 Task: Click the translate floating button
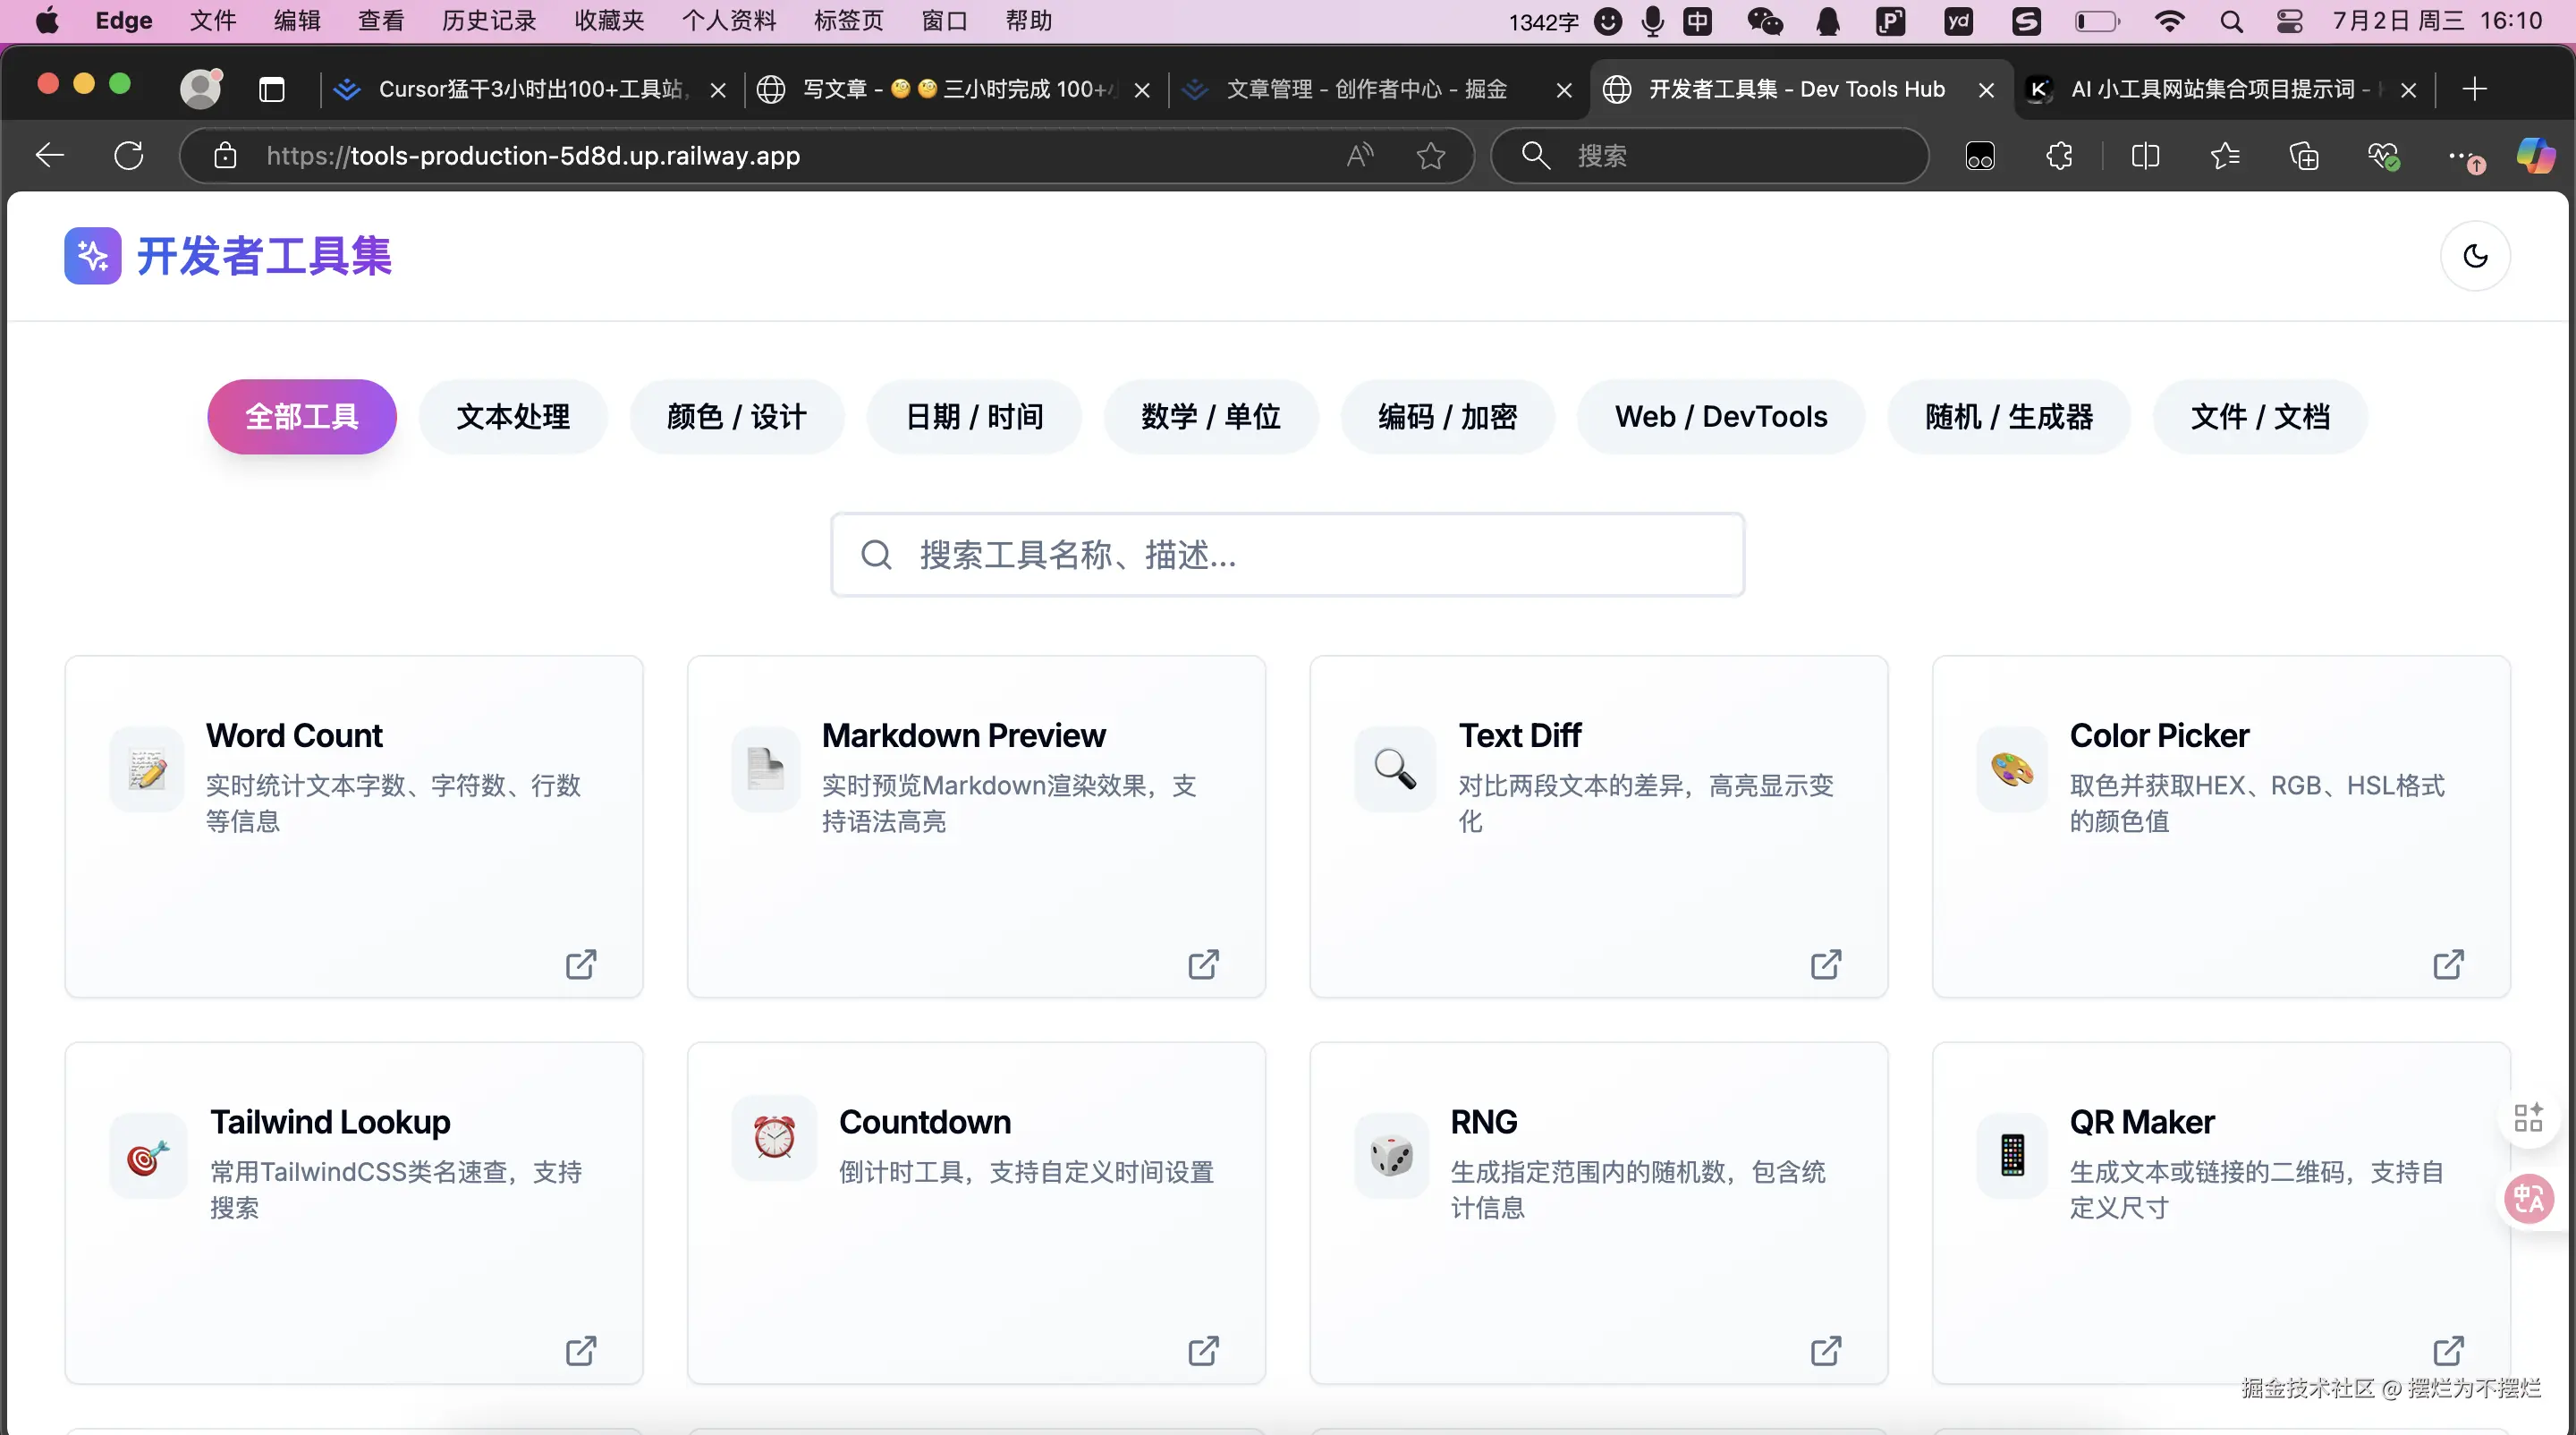[x=2529, y=1198]
